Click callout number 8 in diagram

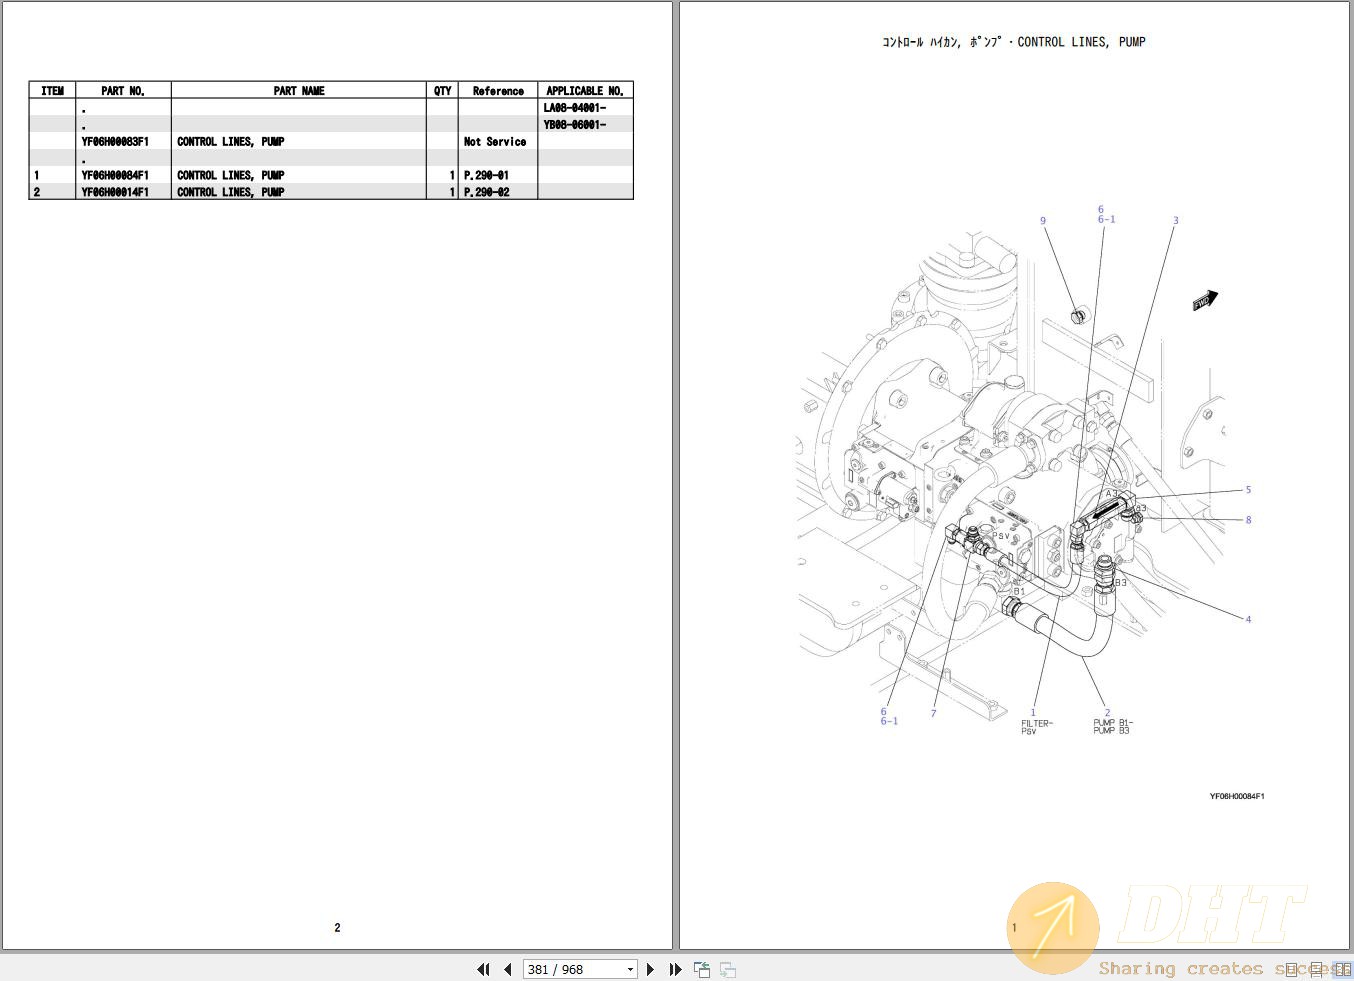tap(1248, 520)
